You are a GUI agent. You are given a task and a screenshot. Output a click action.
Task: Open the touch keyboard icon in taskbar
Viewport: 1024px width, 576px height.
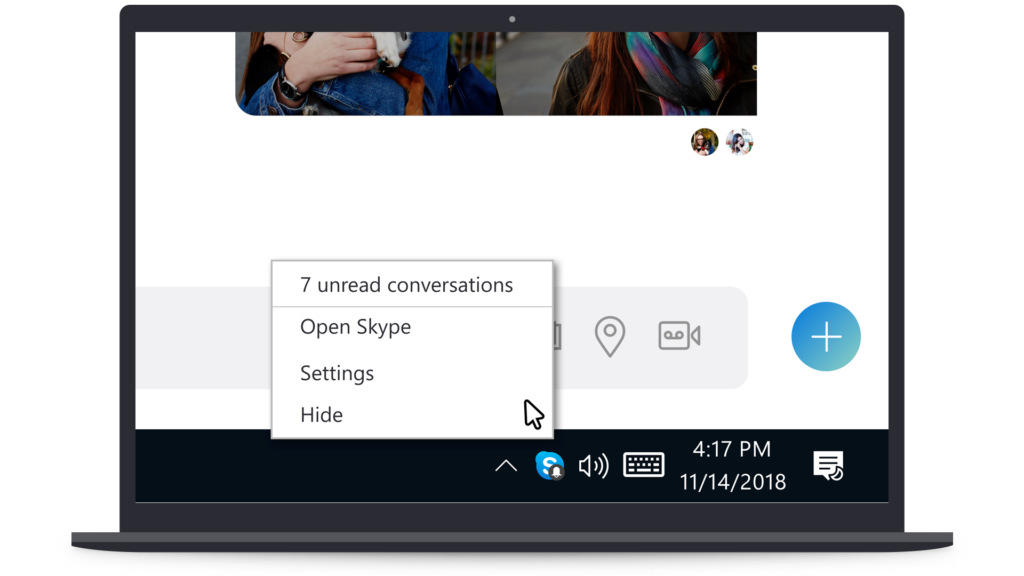(643, 465)
